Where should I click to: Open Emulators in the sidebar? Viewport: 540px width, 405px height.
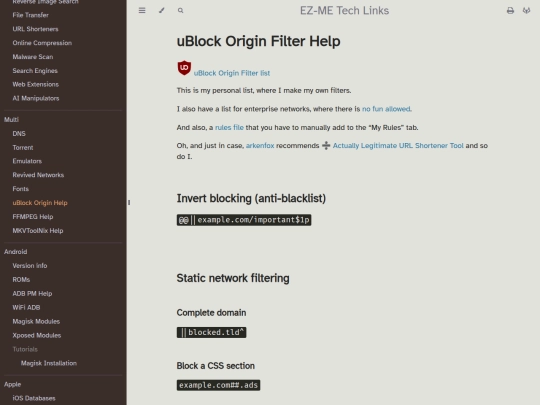(x=27, y=161)
